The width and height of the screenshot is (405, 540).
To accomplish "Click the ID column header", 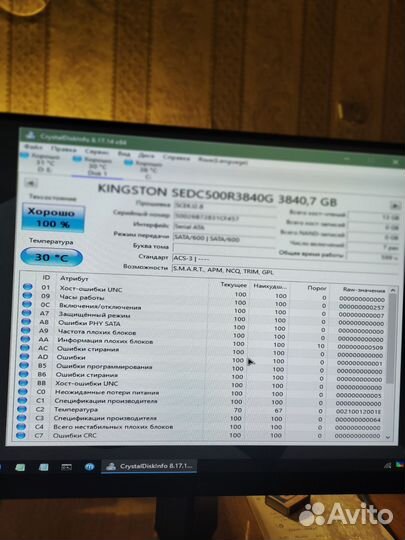I will [46, 277].
